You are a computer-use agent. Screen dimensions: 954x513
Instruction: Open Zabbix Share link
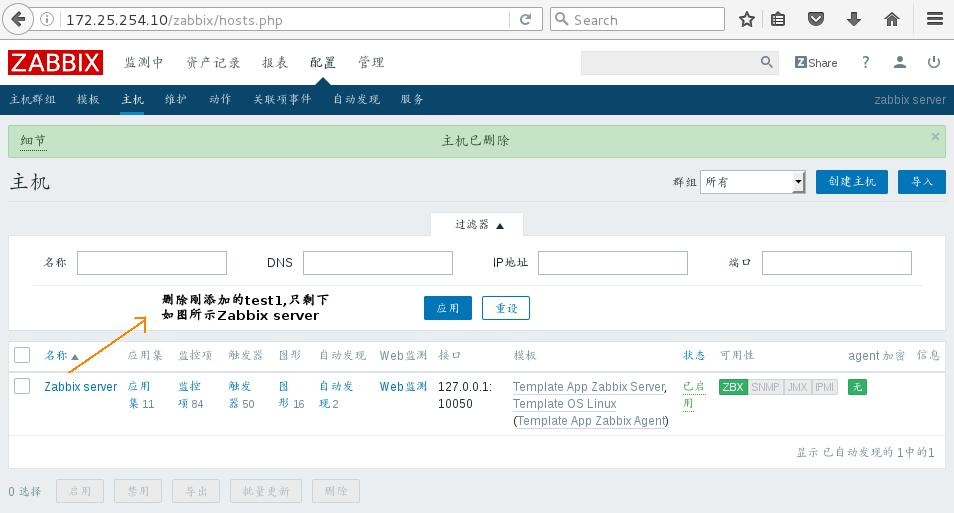point(816,63)
